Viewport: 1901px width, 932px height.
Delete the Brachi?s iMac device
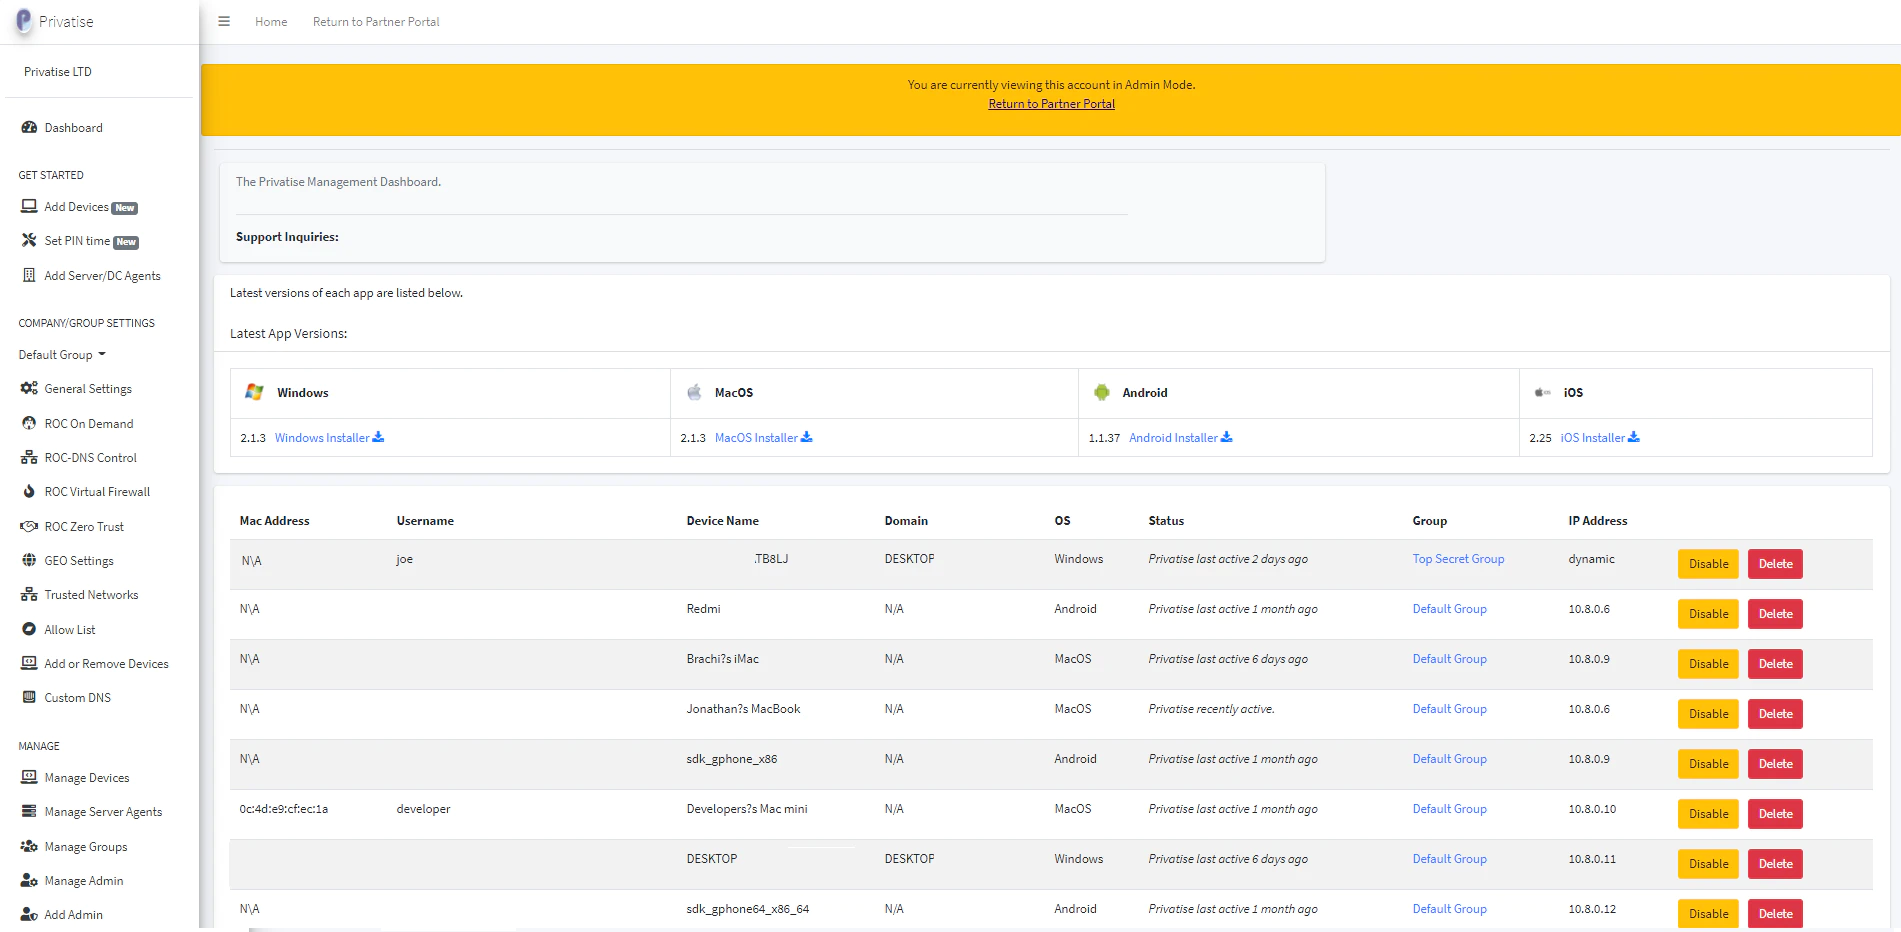click(x=1775, y=664)
